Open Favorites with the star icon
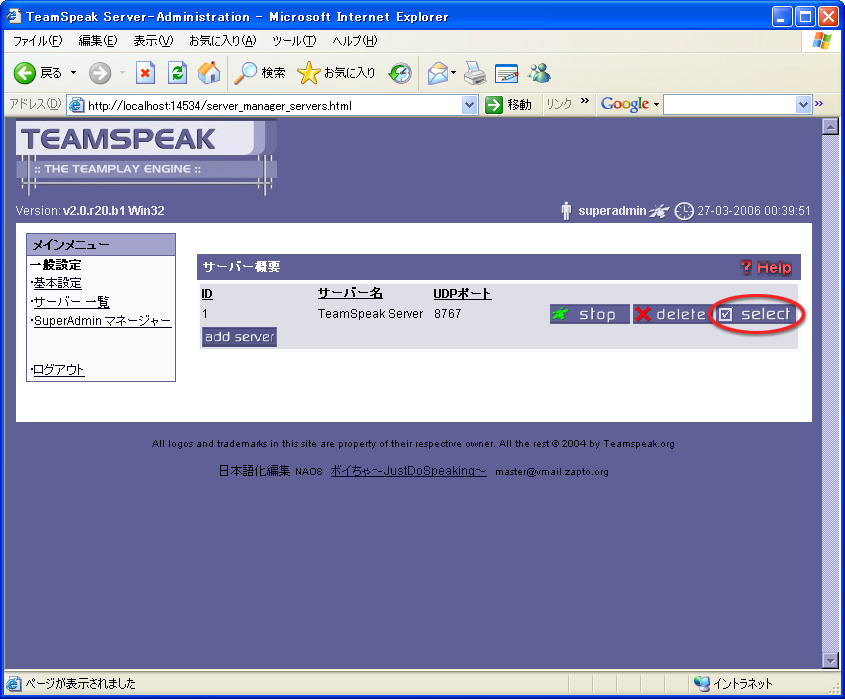The width and height of the screenshot is (845, 699). click(308, 73)
